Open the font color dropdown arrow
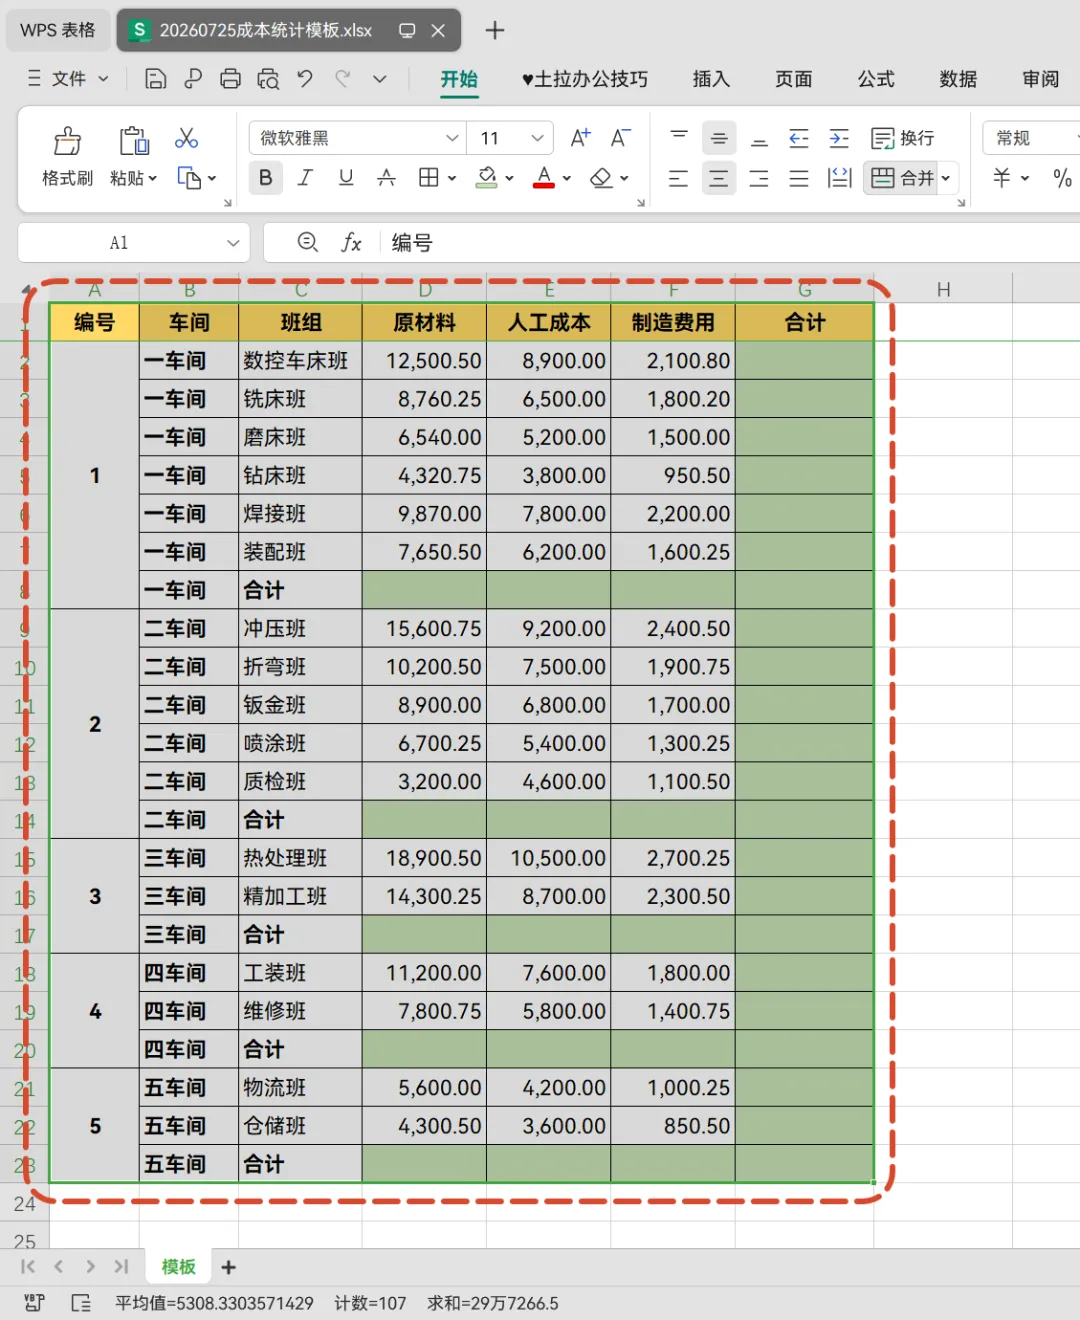 click(x=566, y=178)
